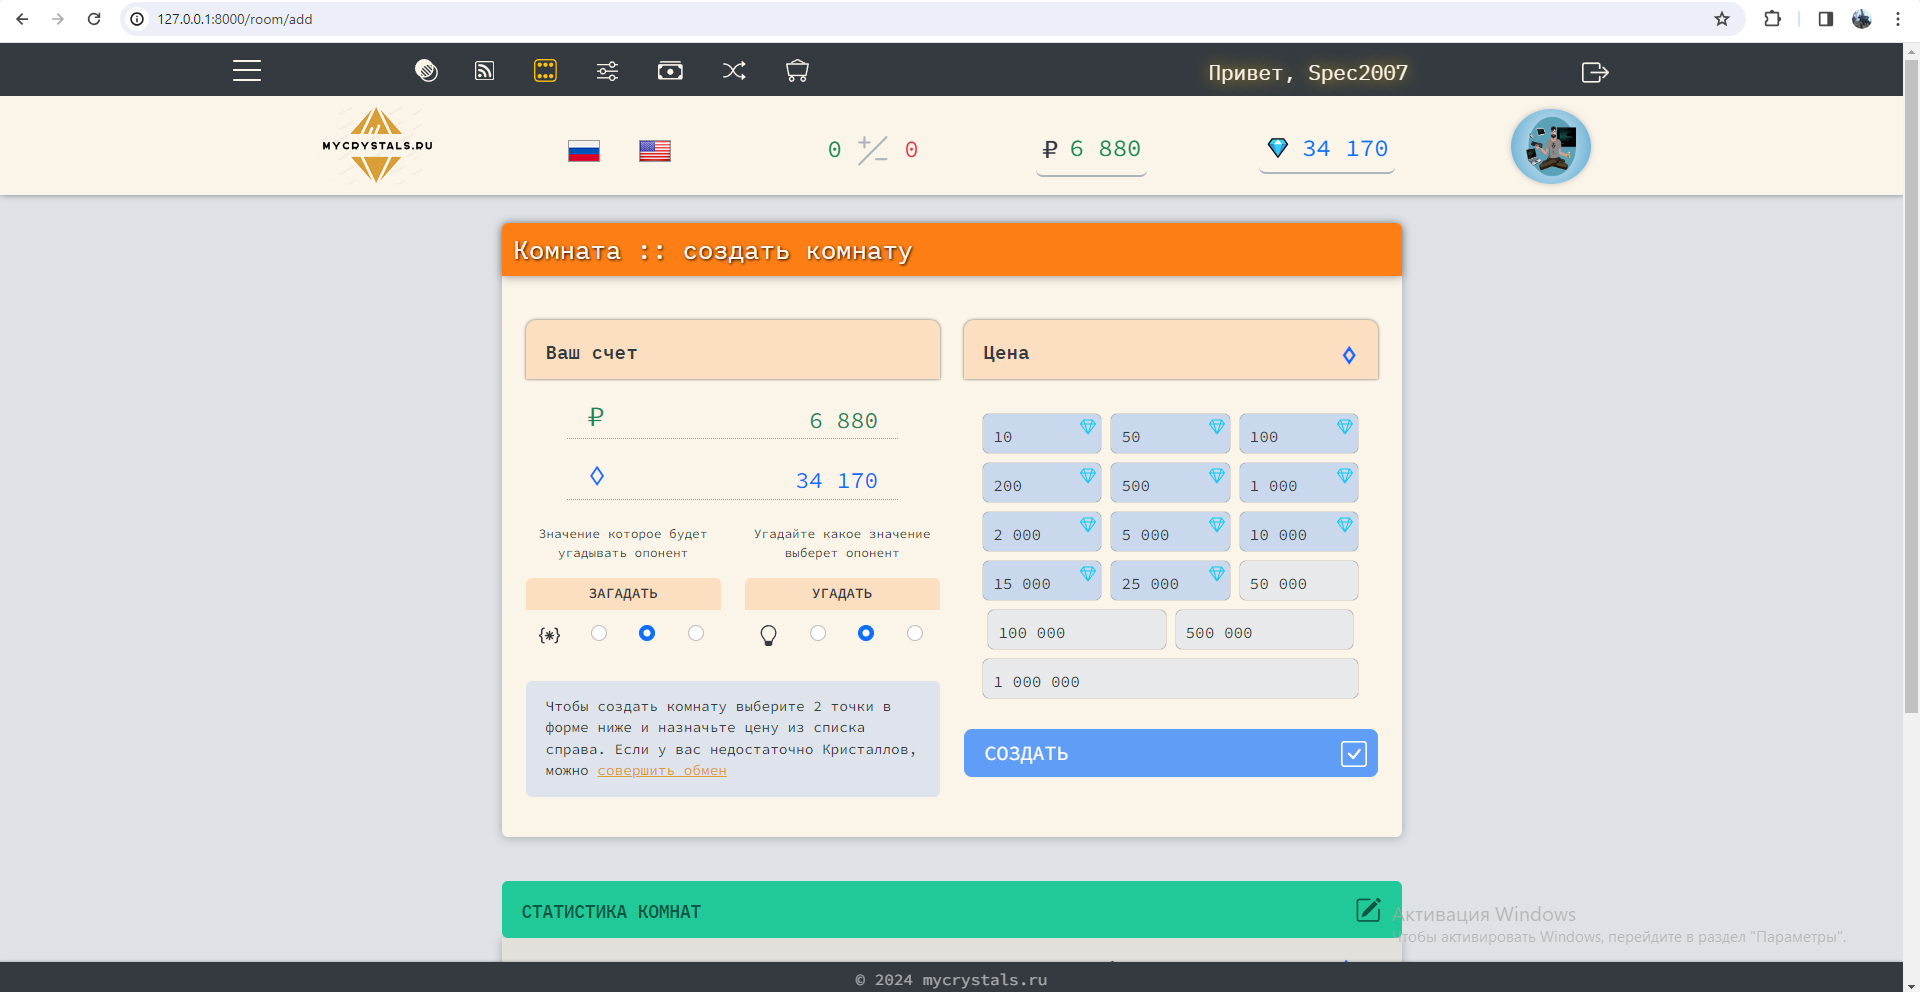This screenshot has height=992, width=1920.
Task: Select the yellow rooms grid icon
Action: tap(545, 71)
